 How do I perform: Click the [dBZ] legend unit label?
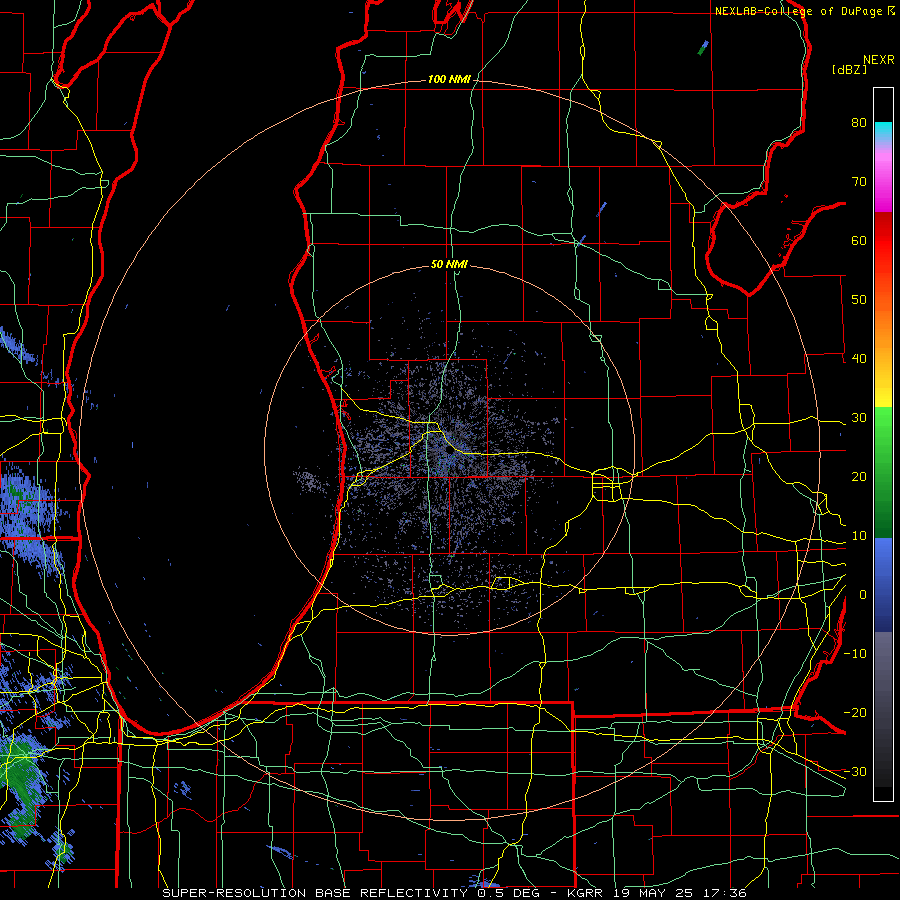(x=849, y=69)
